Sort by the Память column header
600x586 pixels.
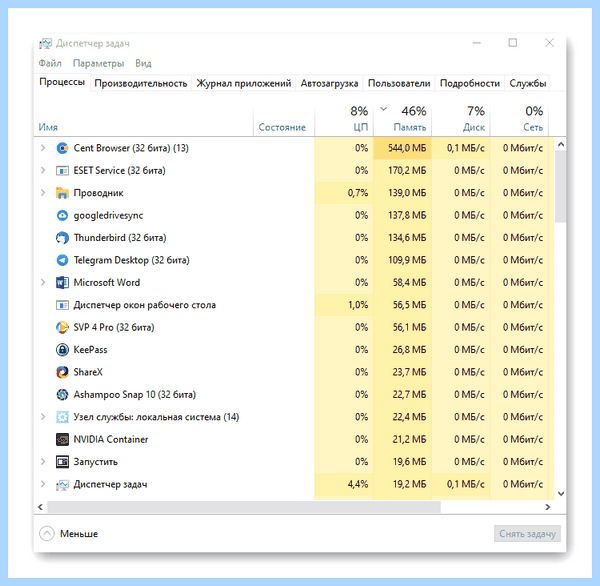(x=402, y=119)
